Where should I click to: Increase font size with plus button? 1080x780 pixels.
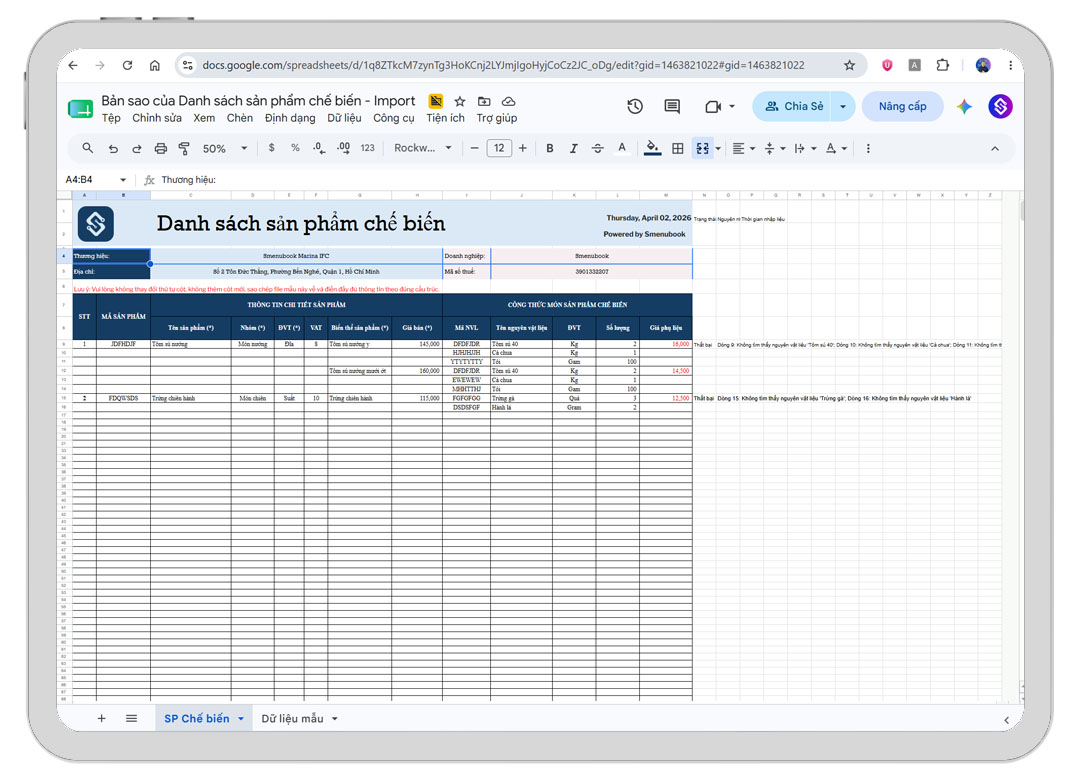[x=523, y=148]
